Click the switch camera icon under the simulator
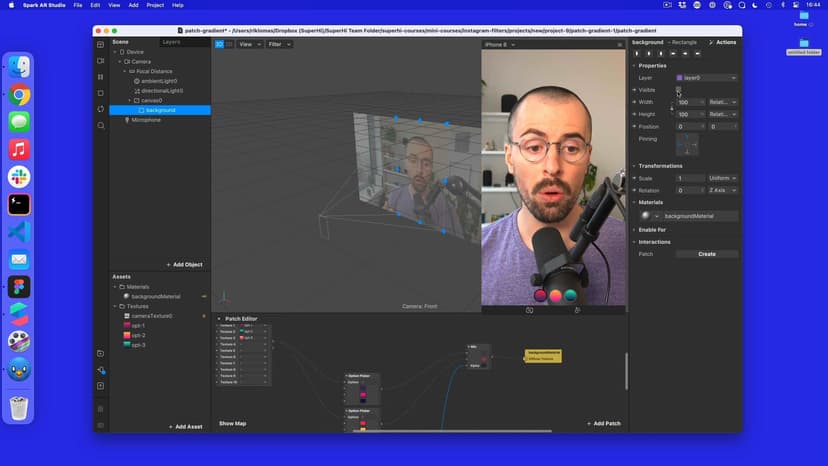The width and height of the screenshot is (828, 466). coord(529,311)
